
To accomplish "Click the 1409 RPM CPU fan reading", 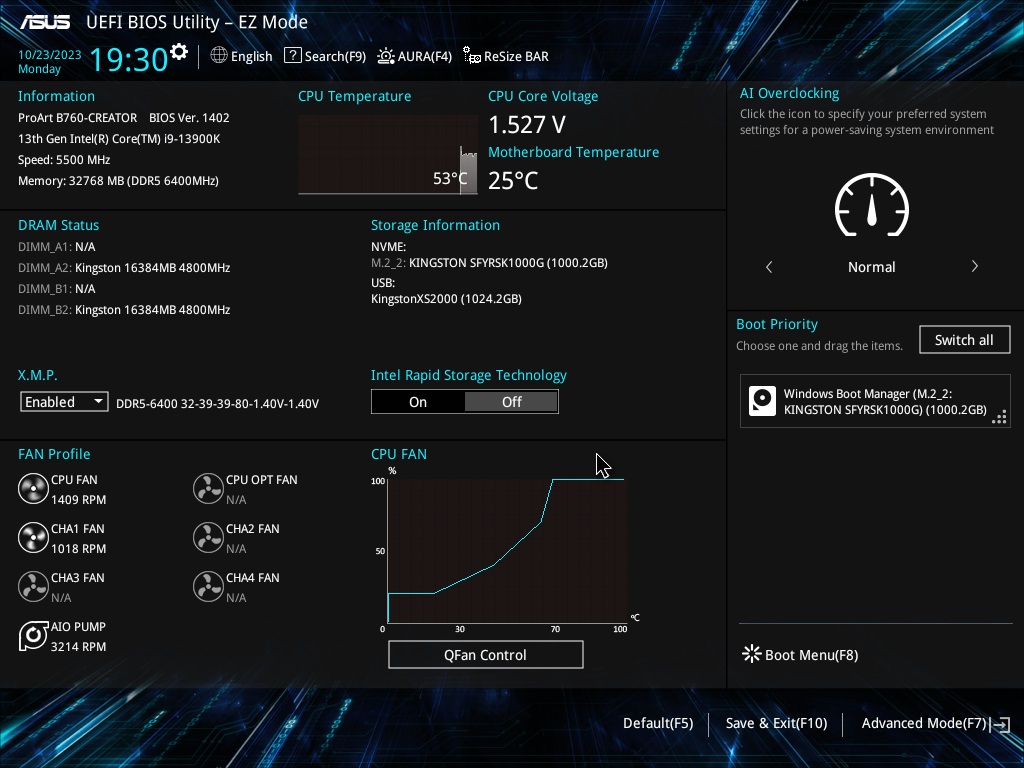I will (78, 500).
